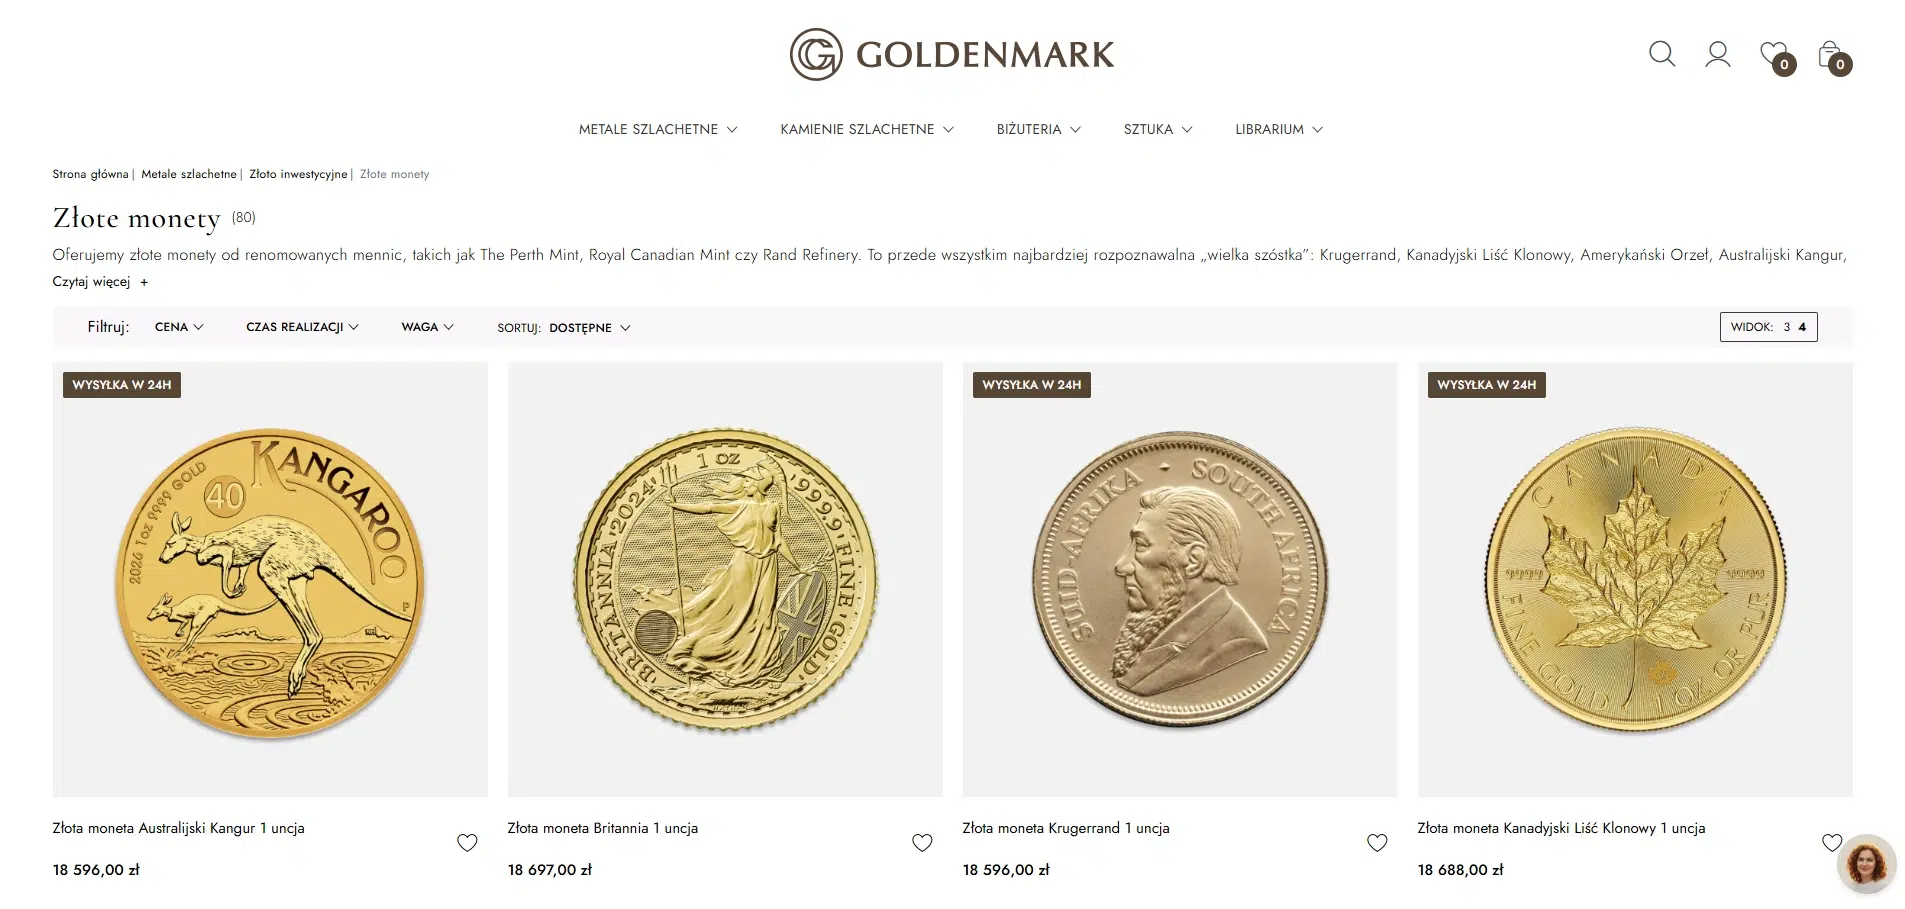Favorite the Kanadyjski Liść Klonowy heart icon
Screen dimensions: 1905x909
pyautogui.click(x=1833, y=843)
